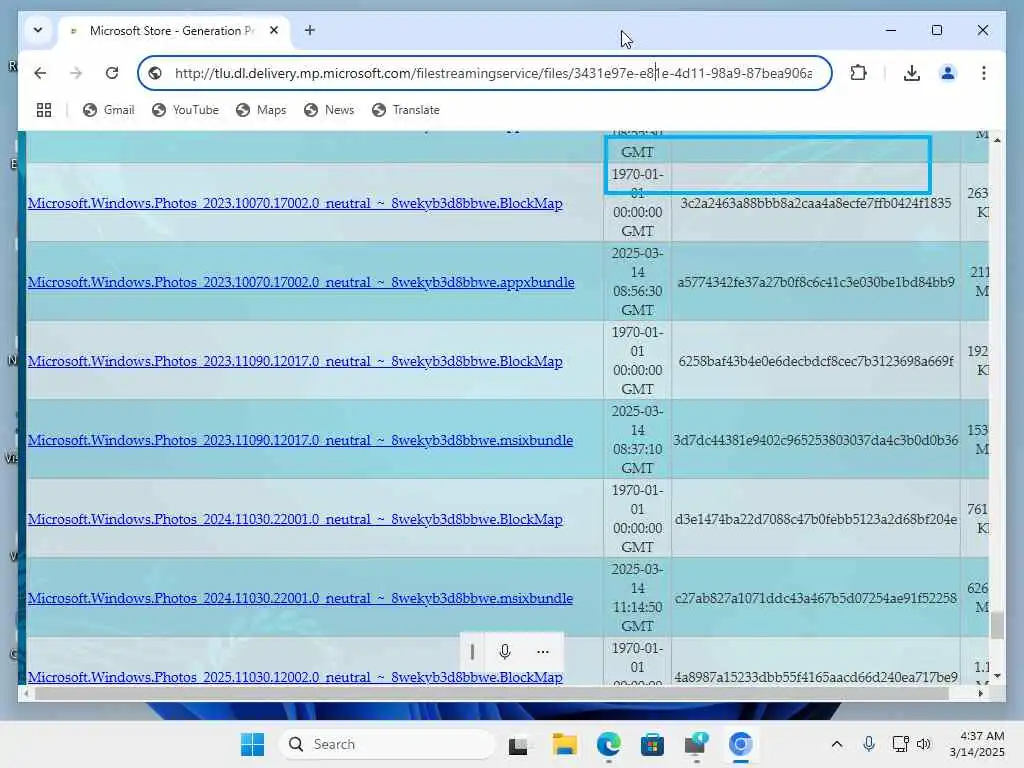Select hash 4a8987a15233dbb55f4165aacd66d240ea717be9
Image resolution: width=1024 pixels, height=768 pixels.
click(x=816, y=677)
